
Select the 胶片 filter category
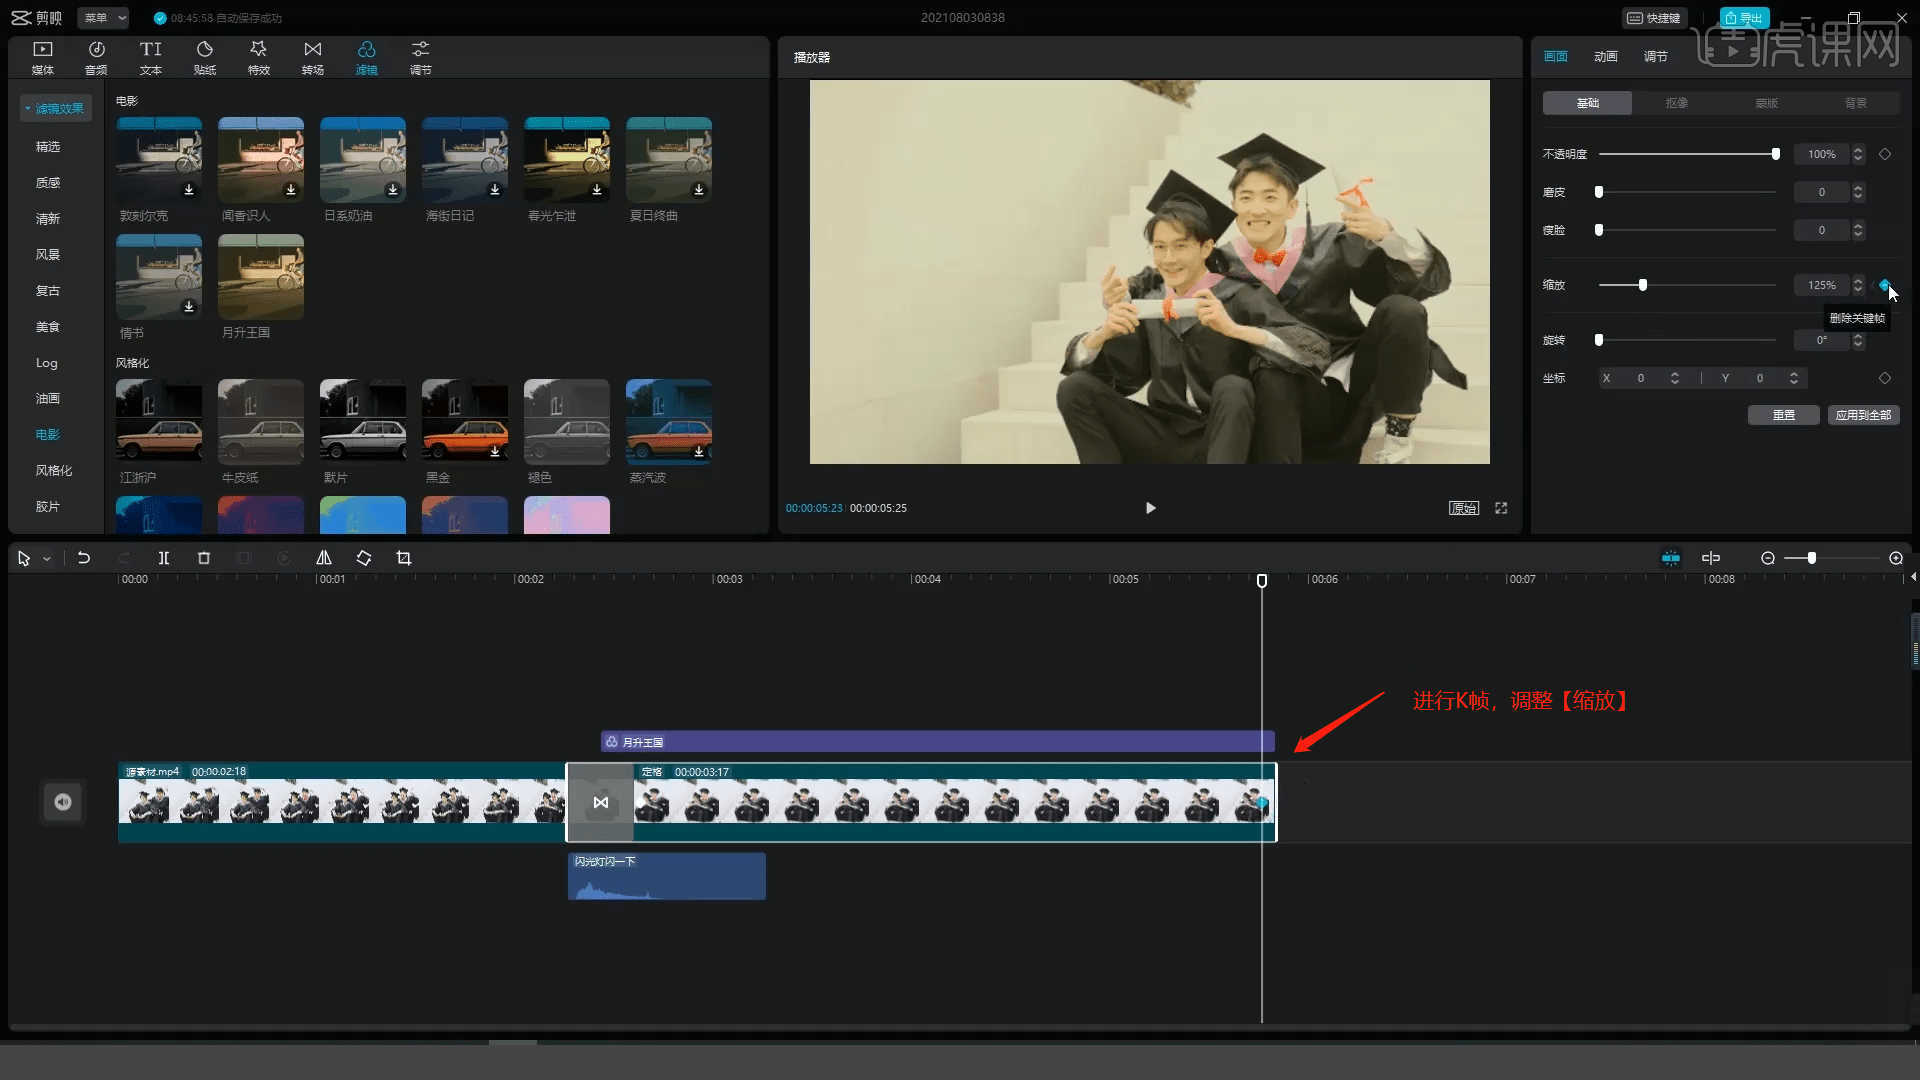click(48, 507)
